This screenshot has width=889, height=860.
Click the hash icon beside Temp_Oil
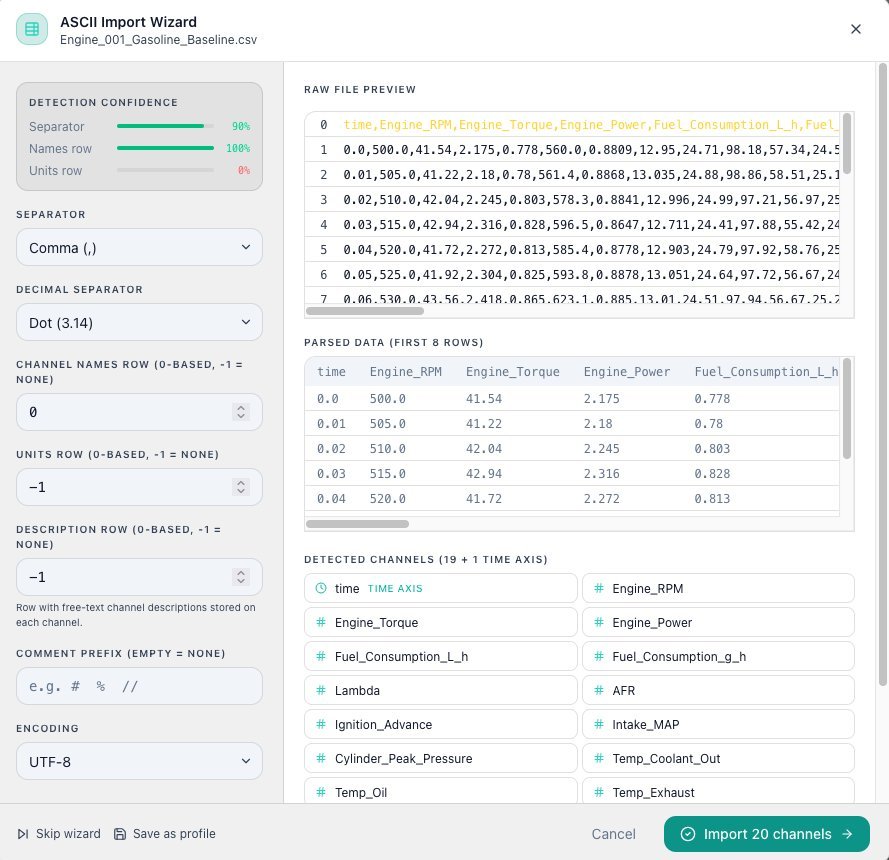(x=321, y=793)
